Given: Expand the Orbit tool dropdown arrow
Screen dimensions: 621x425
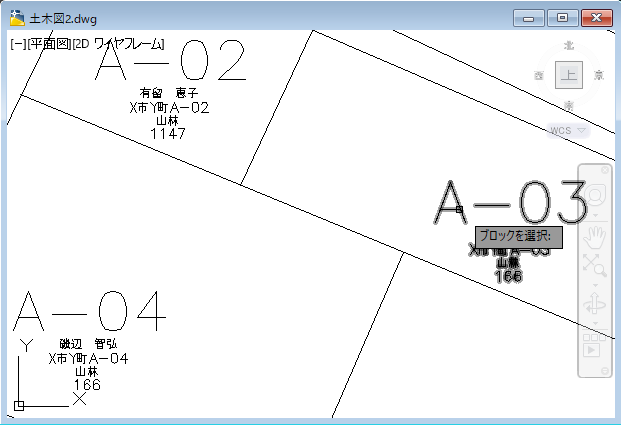Looking at the screenshot, I should click(x=595, y=324).
